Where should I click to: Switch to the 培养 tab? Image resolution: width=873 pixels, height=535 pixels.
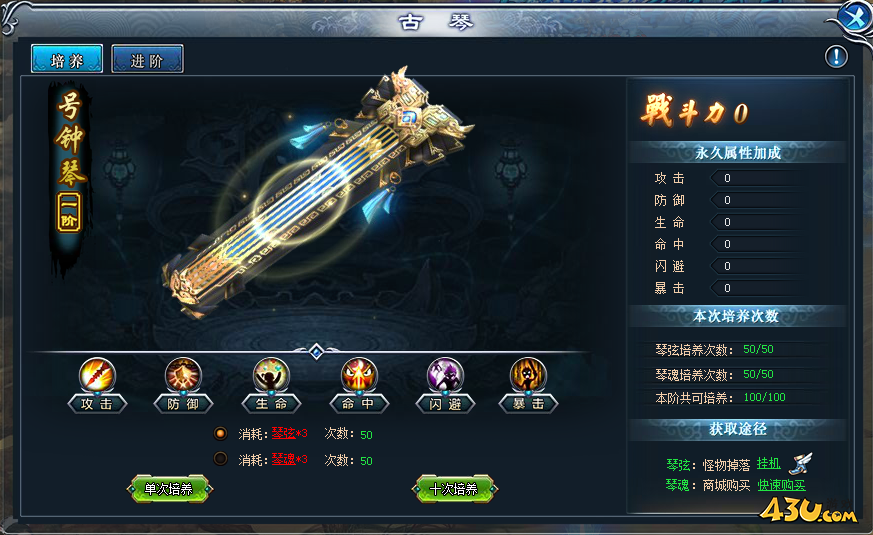point(67,59)
